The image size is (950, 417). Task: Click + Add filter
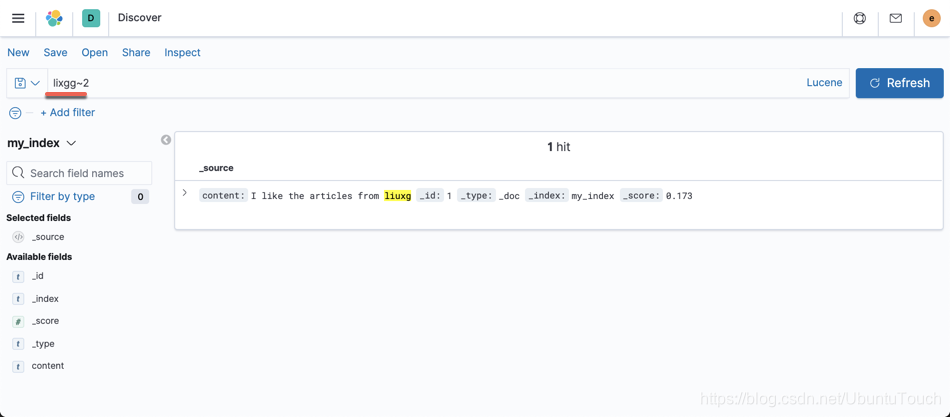tap(68, 113)
